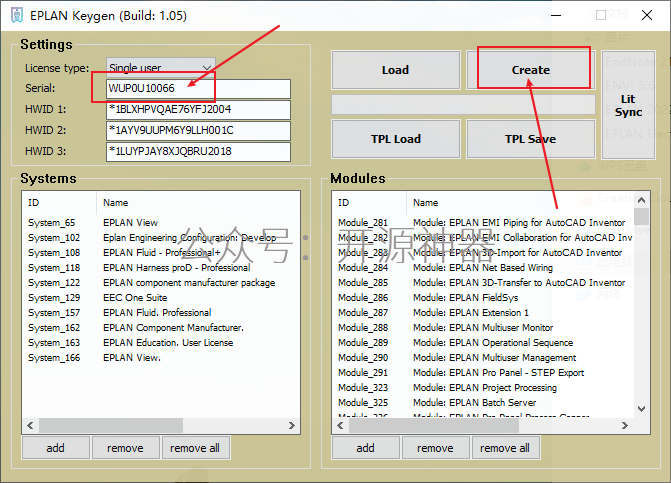Screen dimensions: 671x483
Task: Minimize the EPLAN Keygen window
Action: click(x=556, y=15)
